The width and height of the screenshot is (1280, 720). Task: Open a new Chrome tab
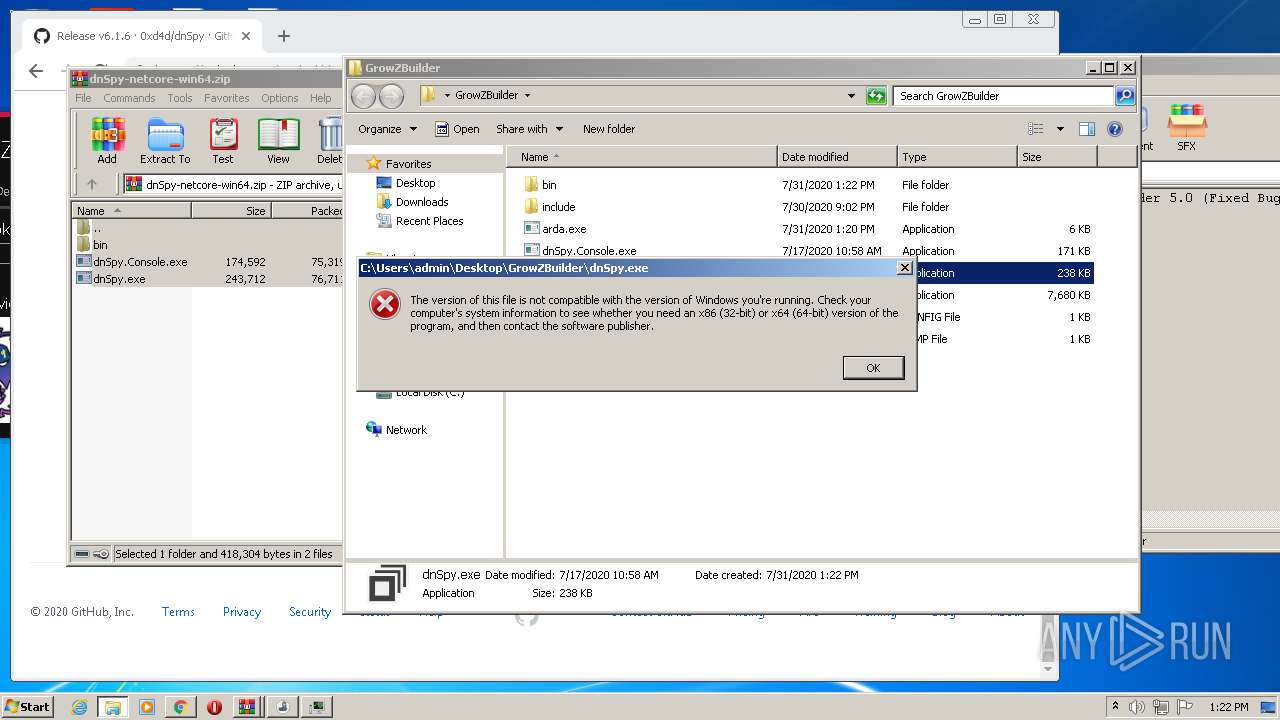284,36
